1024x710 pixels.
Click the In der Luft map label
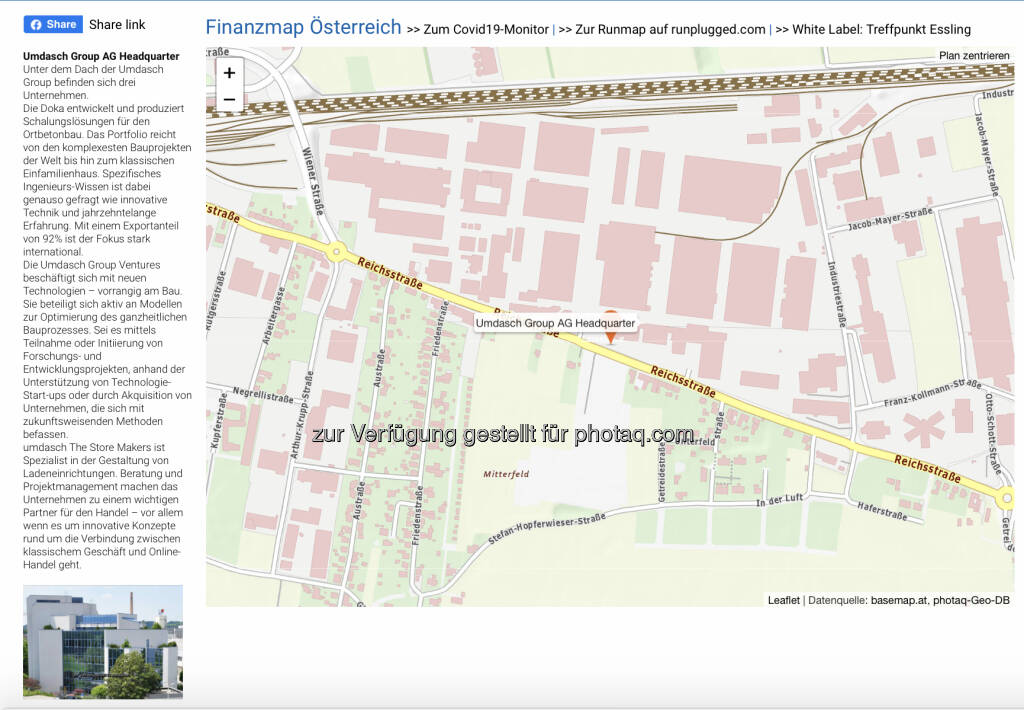coord(779,500)
